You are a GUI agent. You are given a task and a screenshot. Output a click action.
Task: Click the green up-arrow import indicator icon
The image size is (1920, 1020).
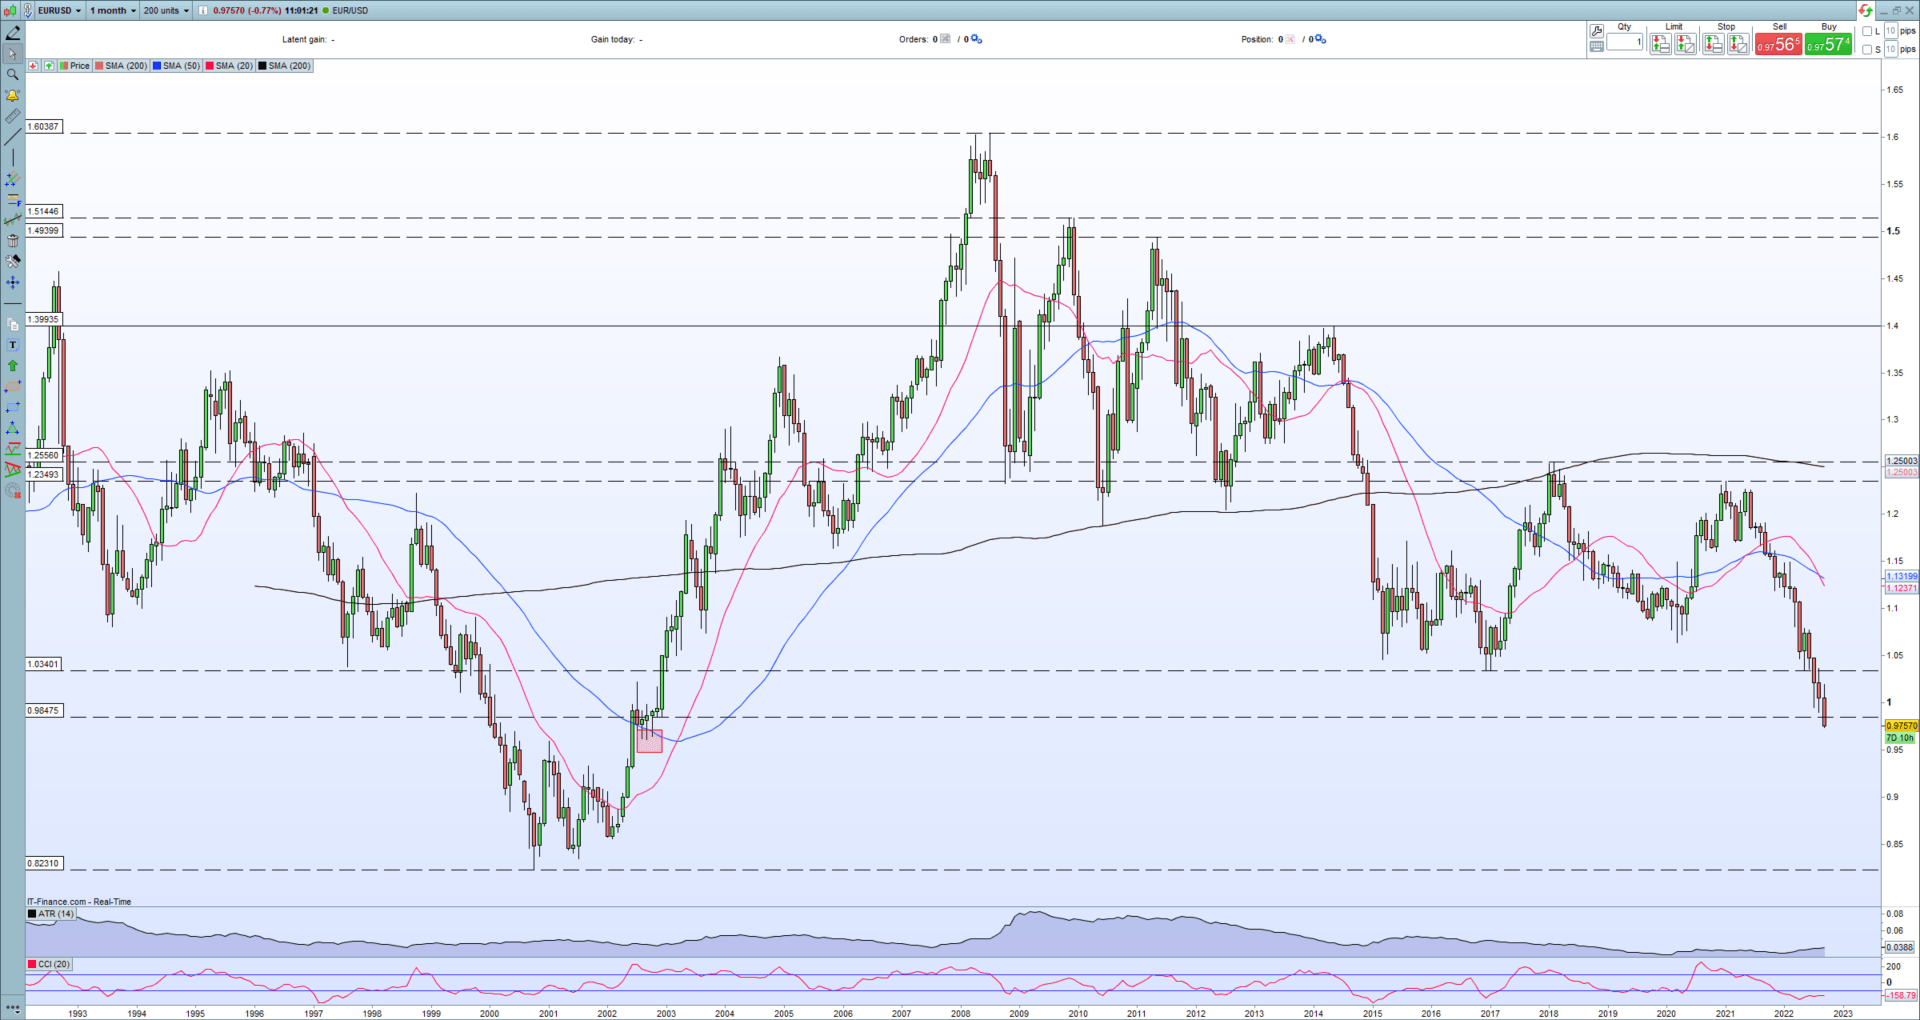tap(48, 66)
